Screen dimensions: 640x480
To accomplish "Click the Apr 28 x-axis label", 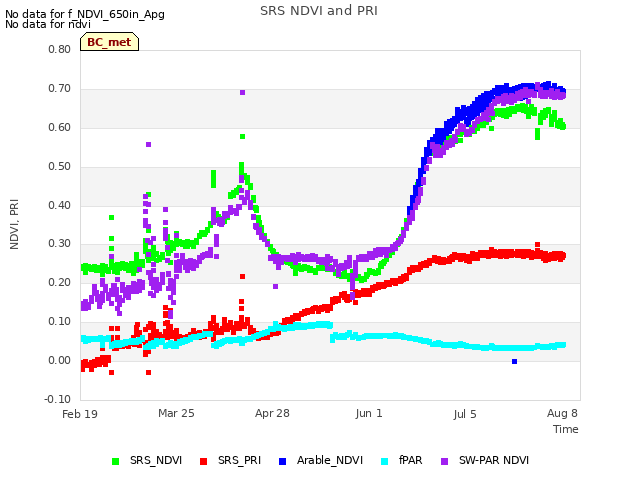I will 272,413.
